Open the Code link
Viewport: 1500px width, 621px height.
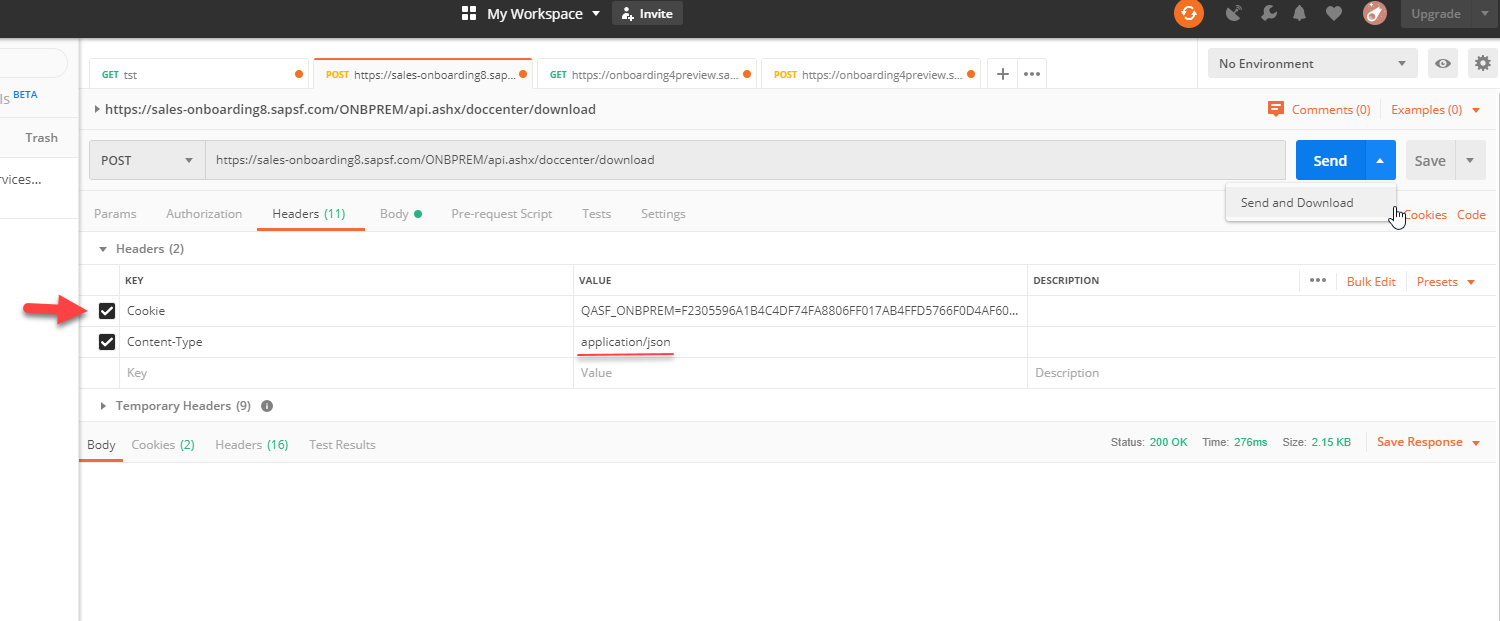click(x=1471, y=215)
